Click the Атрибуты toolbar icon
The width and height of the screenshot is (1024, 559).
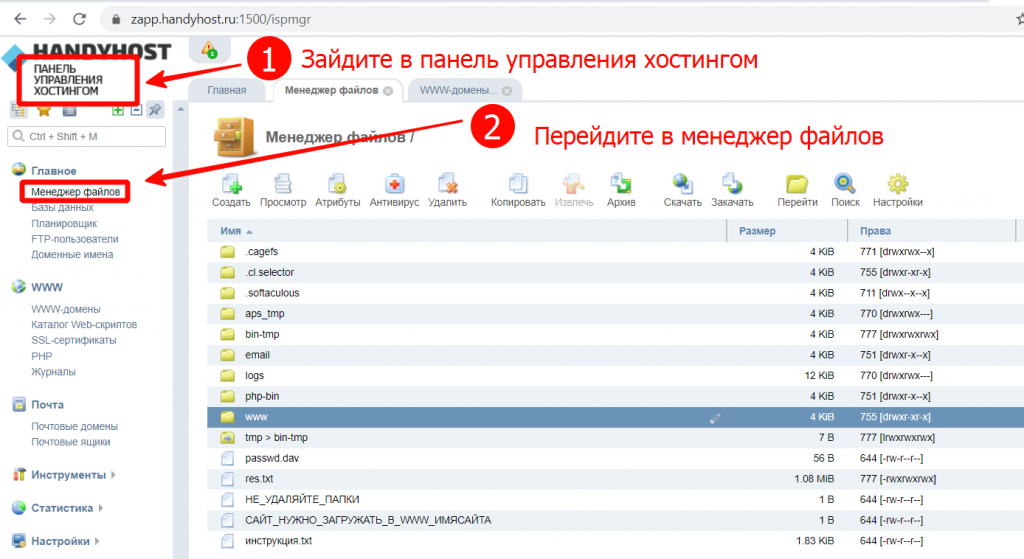pyautogui.click(x=337, y=185)
